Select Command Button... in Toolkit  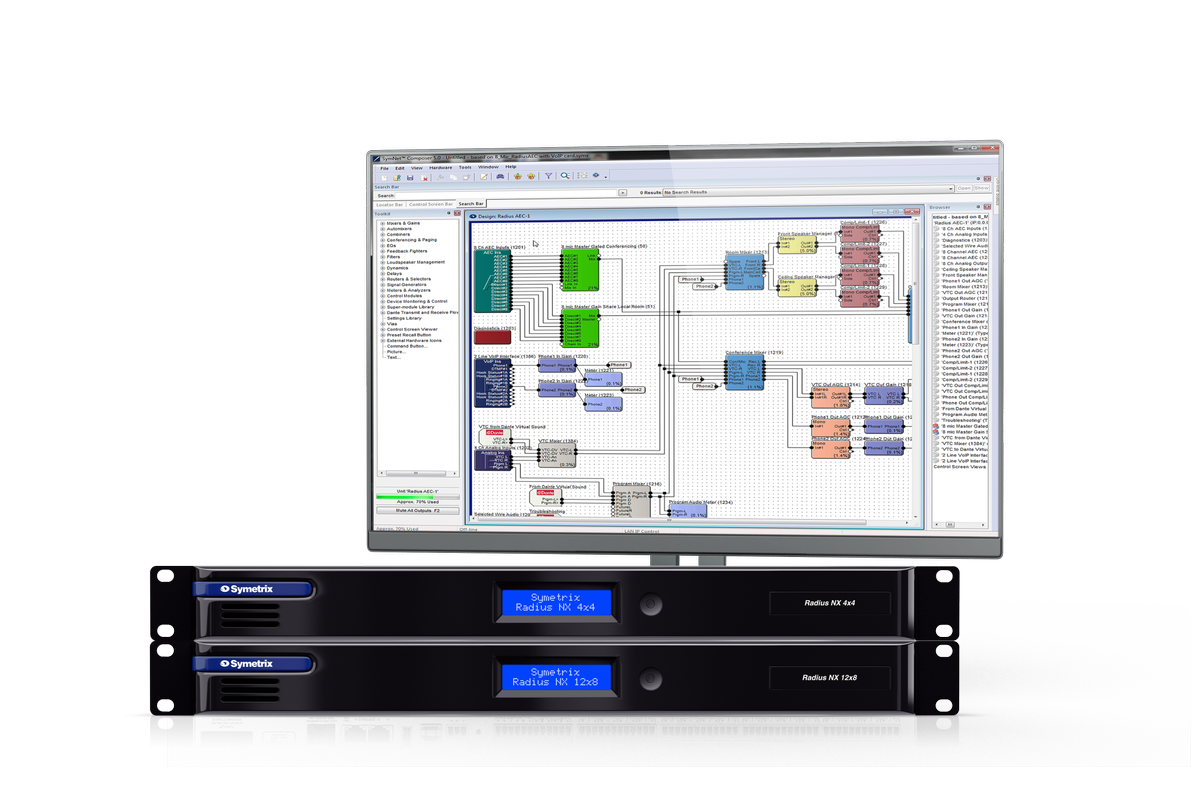pyautogui.click(x=407, y=346)
